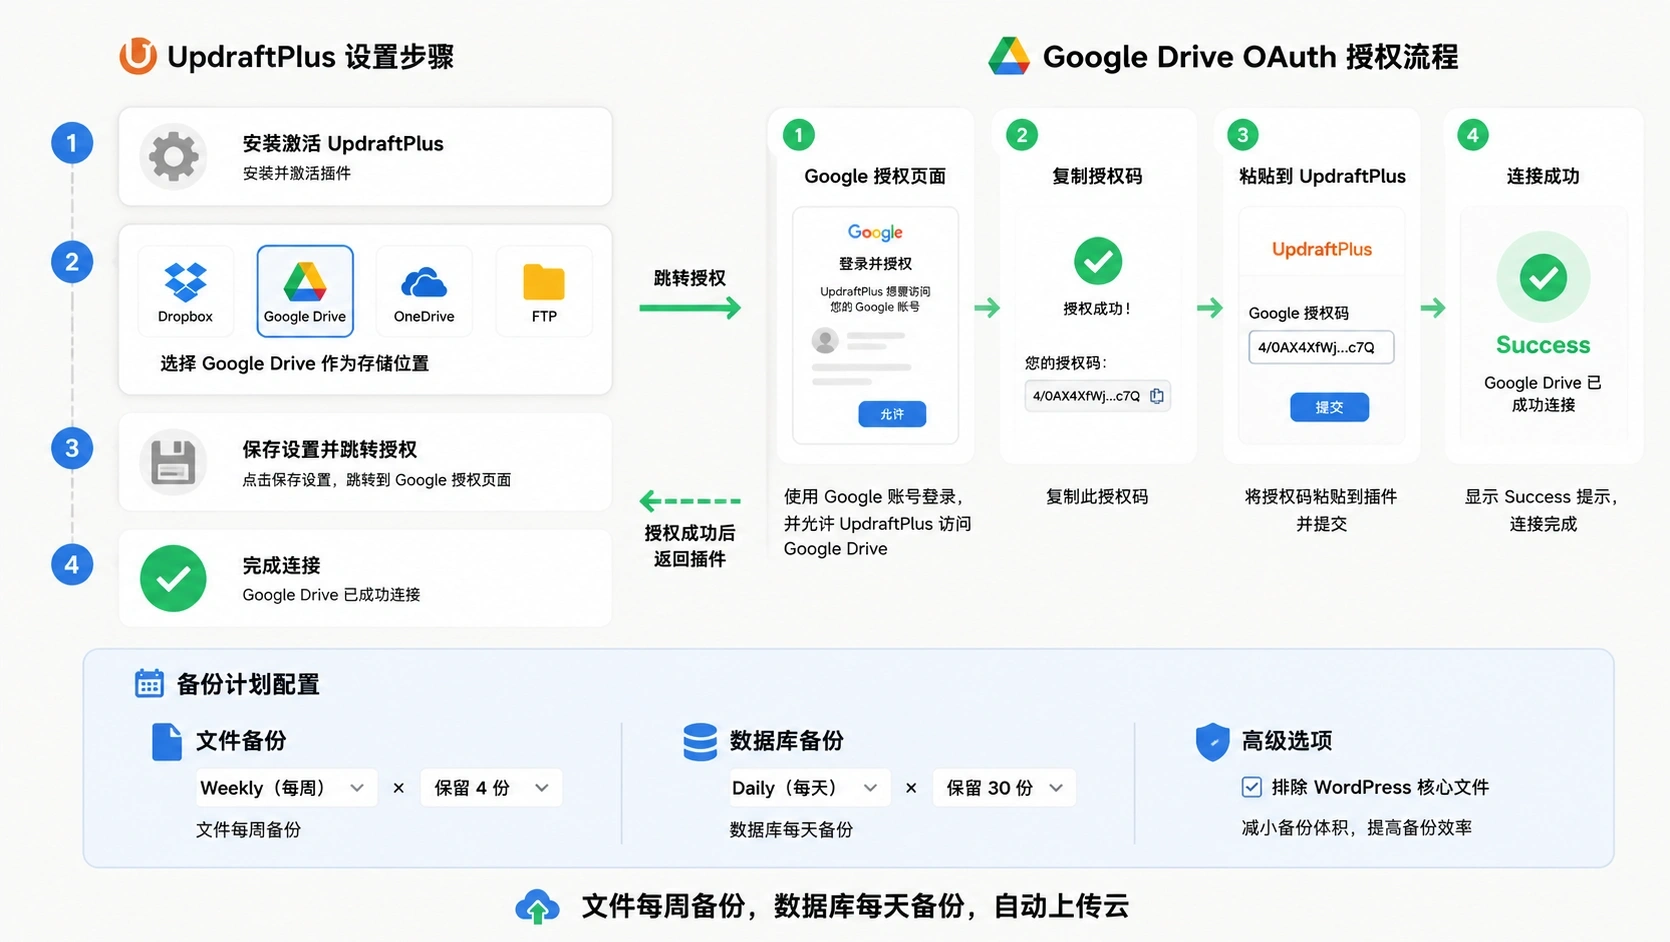
Task: Click the 选择 Google Drive 作为存储位置 caption
Action: pyautogui.click(x=295, y=363)
